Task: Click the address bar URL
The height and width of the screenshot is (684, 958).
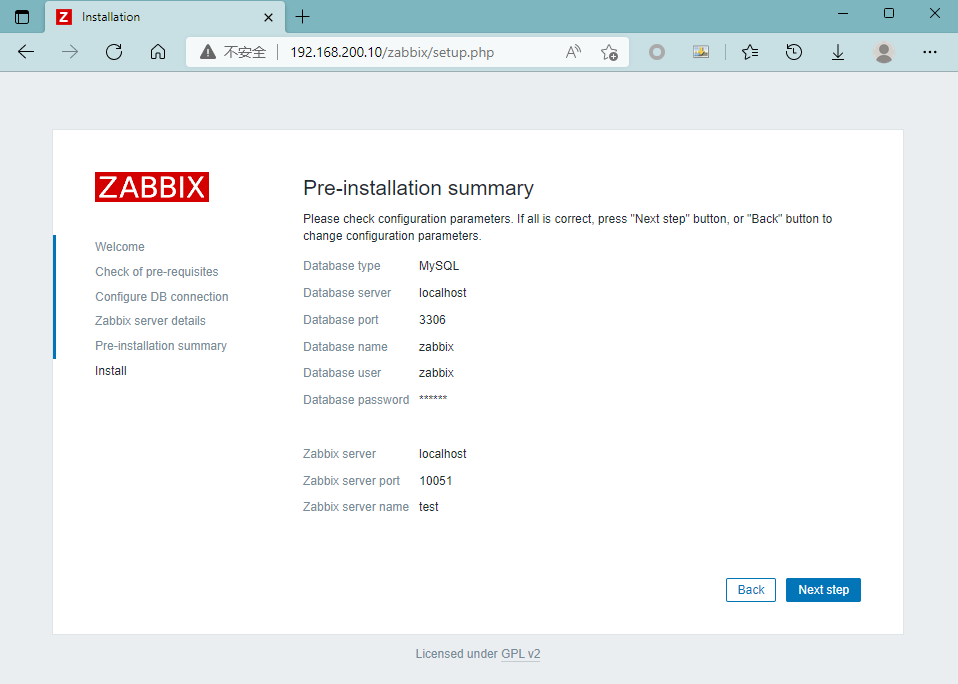Action: pyautogui.click(x=392, y=53)
